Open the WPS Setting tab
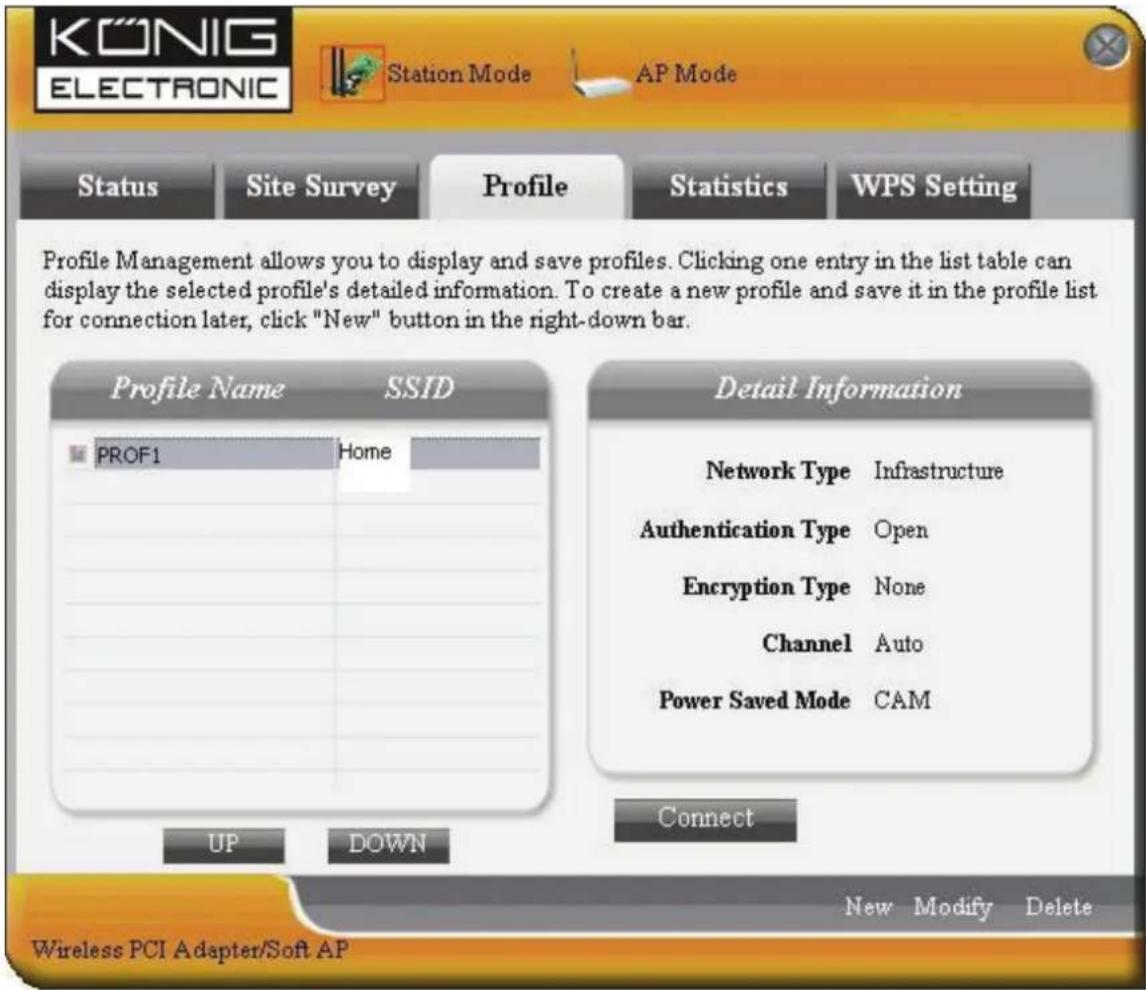This screenshot has width=1146, height=990. pos(933,186)
